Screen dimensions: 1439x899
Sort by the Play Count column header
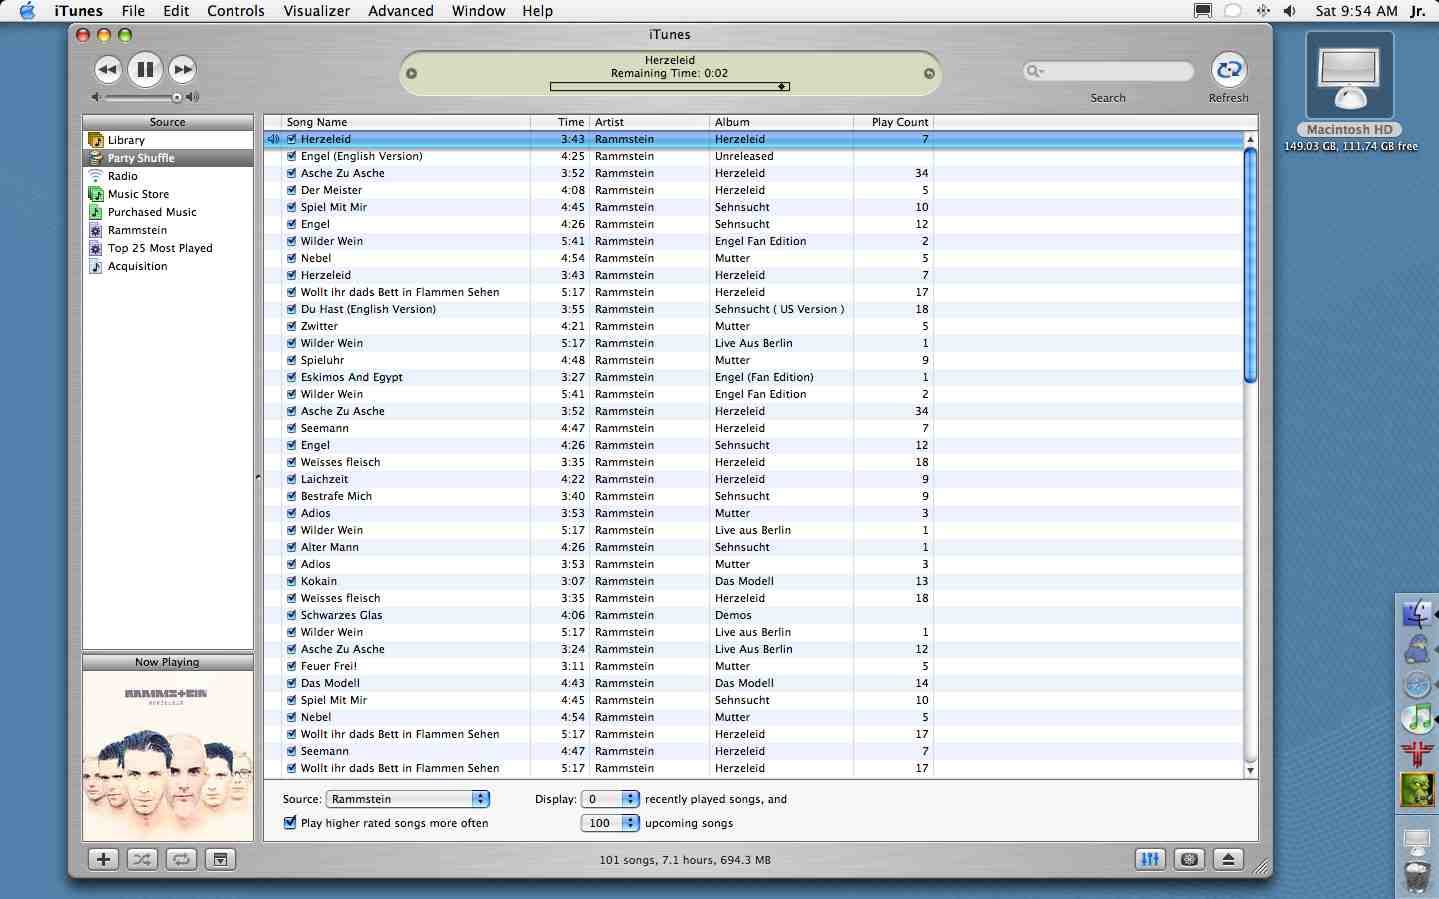(x=893, y=122)
